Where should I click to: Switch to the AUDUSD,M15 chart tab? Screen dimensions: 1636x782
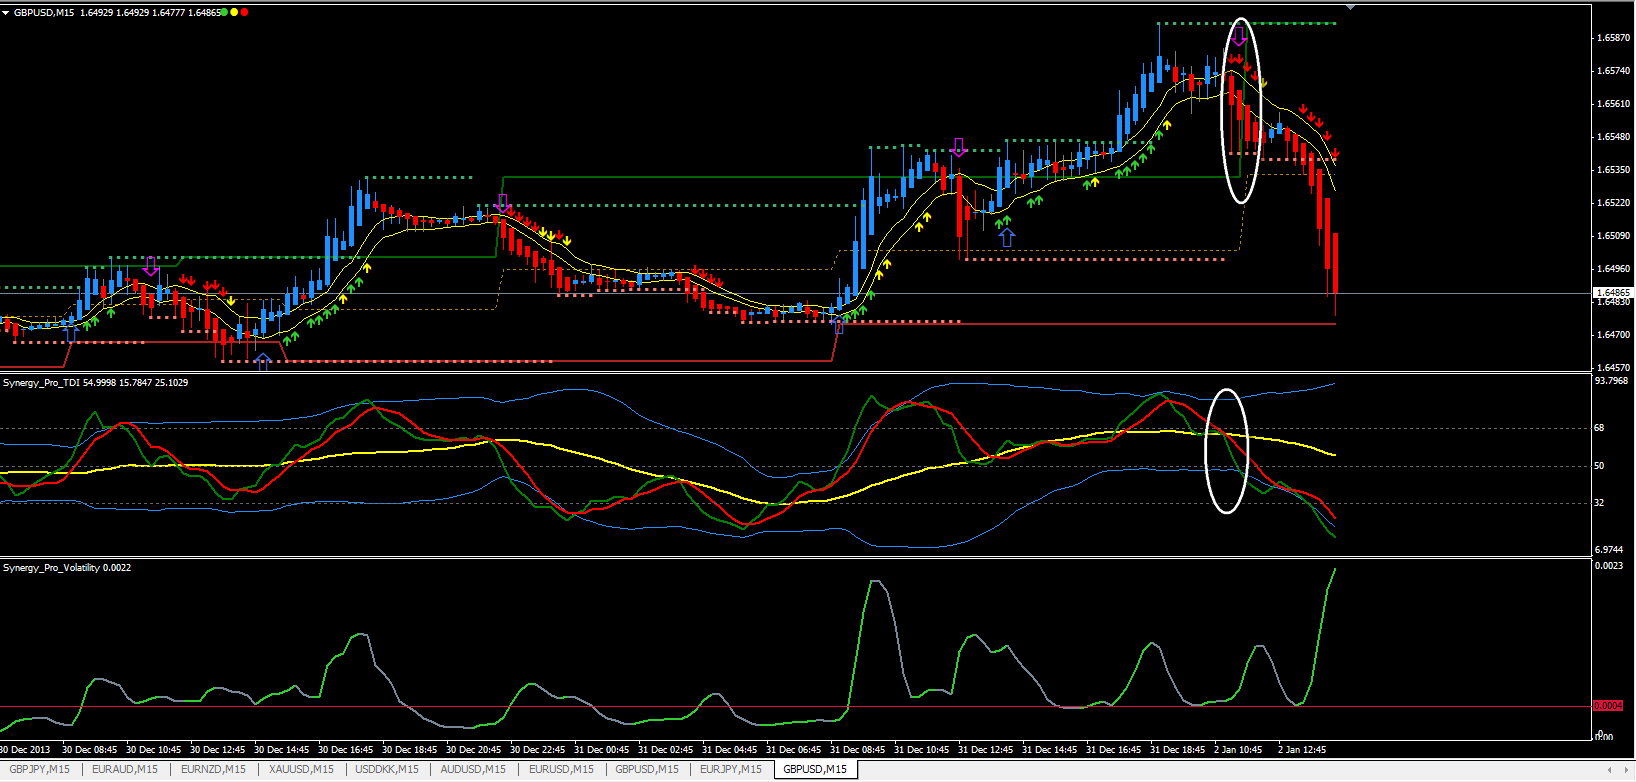(x=473, y=770)
